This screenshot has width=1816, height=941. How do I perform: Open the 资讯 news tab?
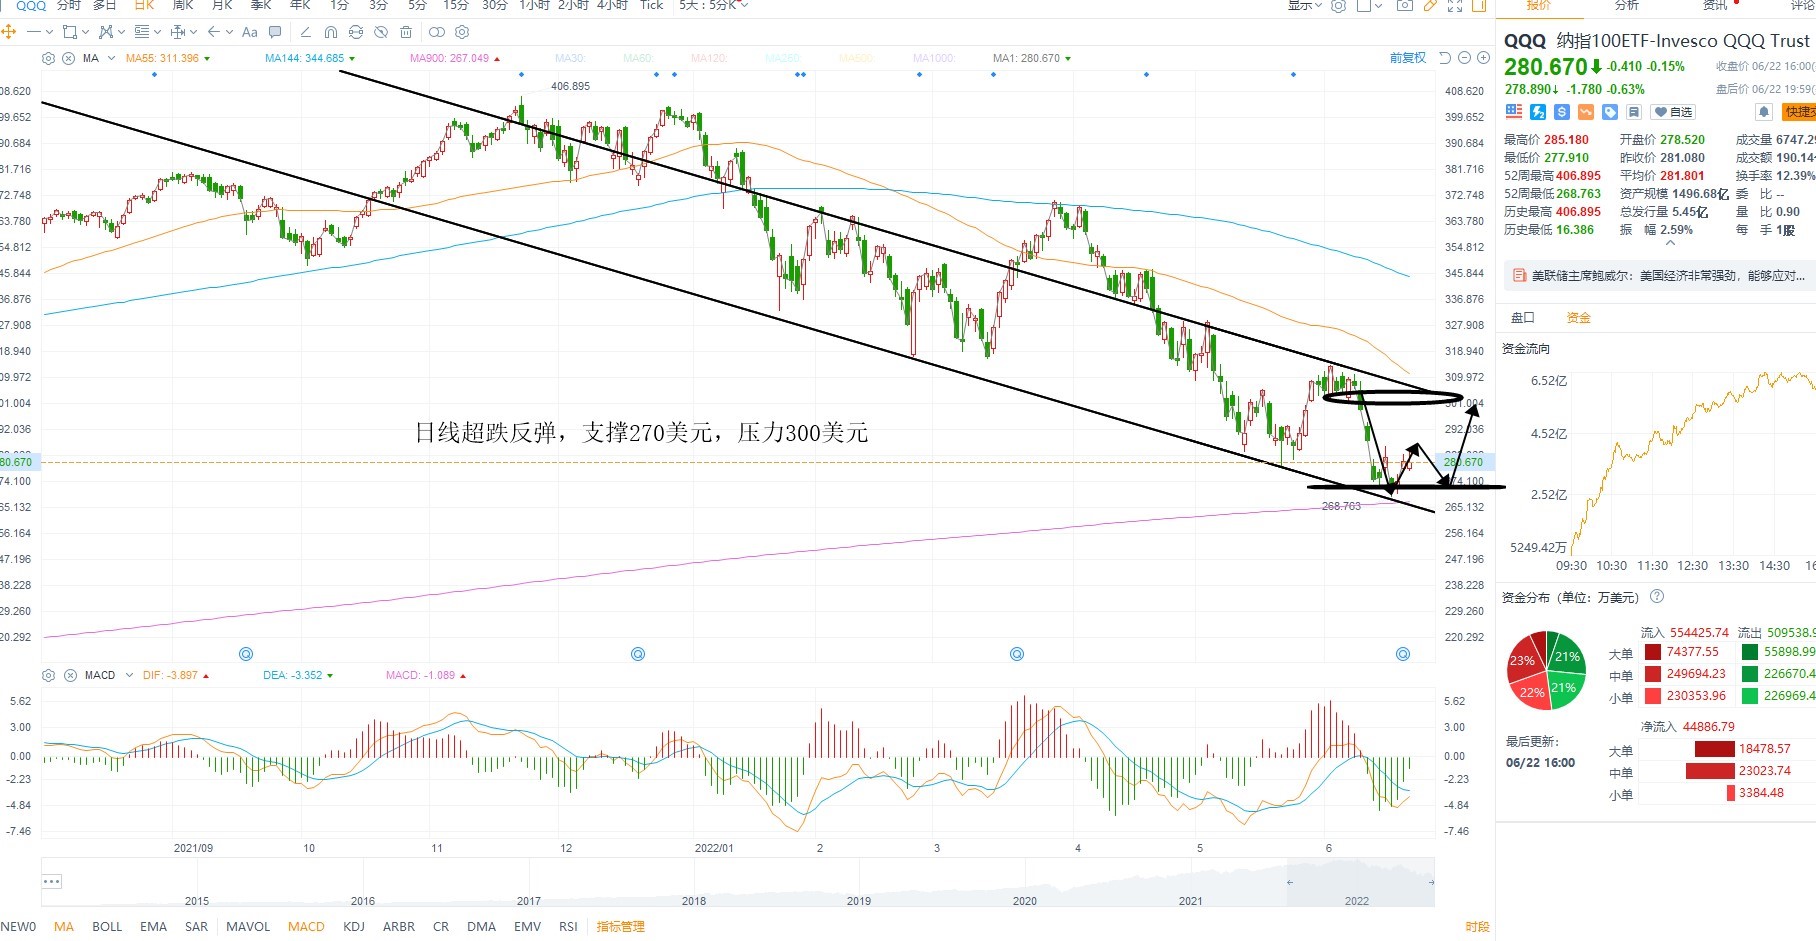click(1715, 5)
